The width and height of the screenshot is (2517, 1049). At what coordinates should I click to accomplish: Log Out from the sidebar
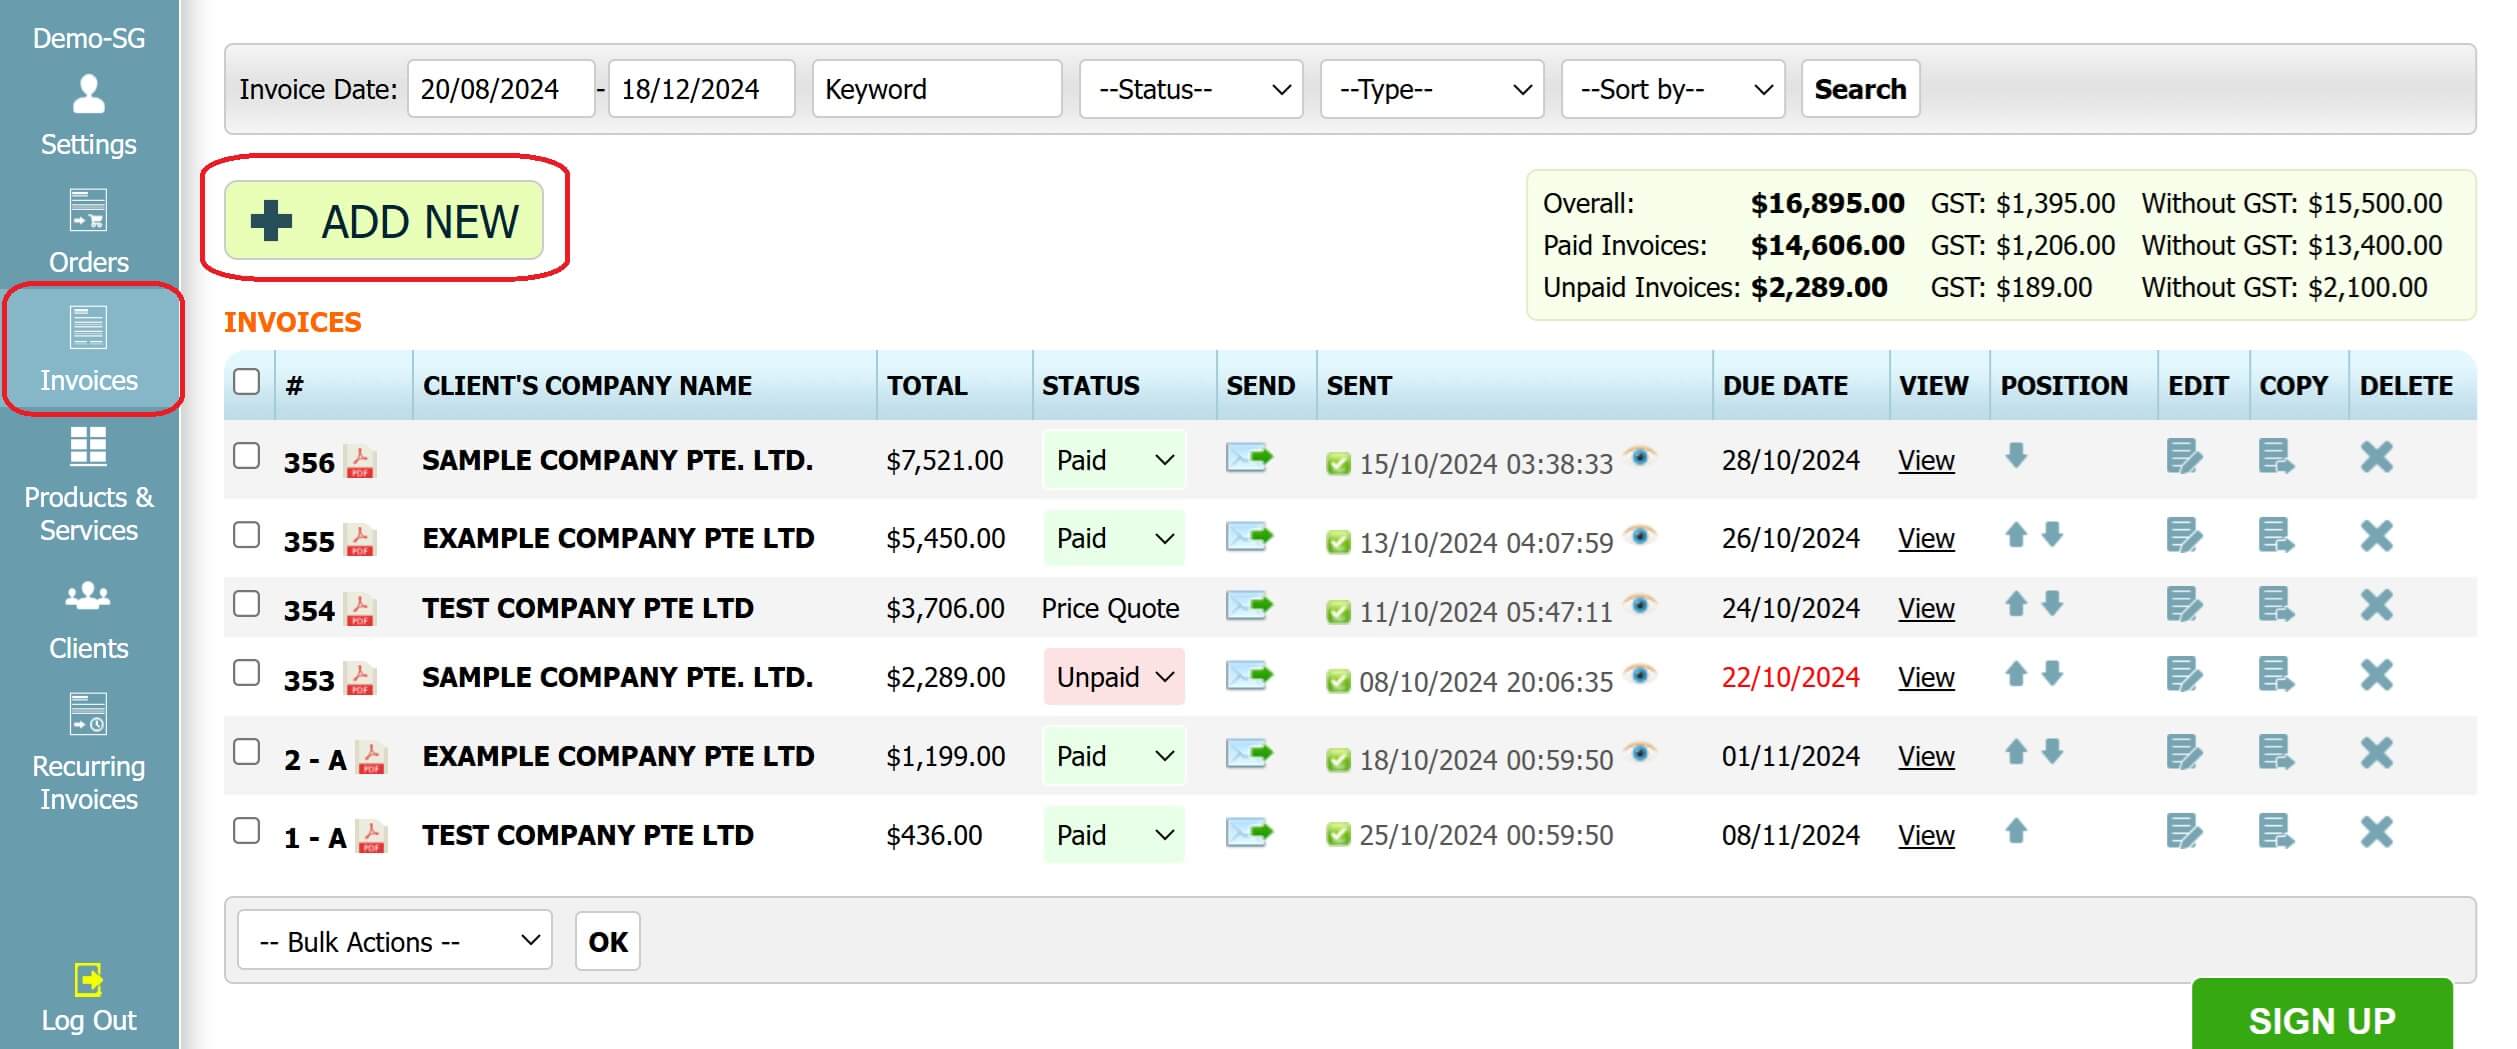coord(89,998)
